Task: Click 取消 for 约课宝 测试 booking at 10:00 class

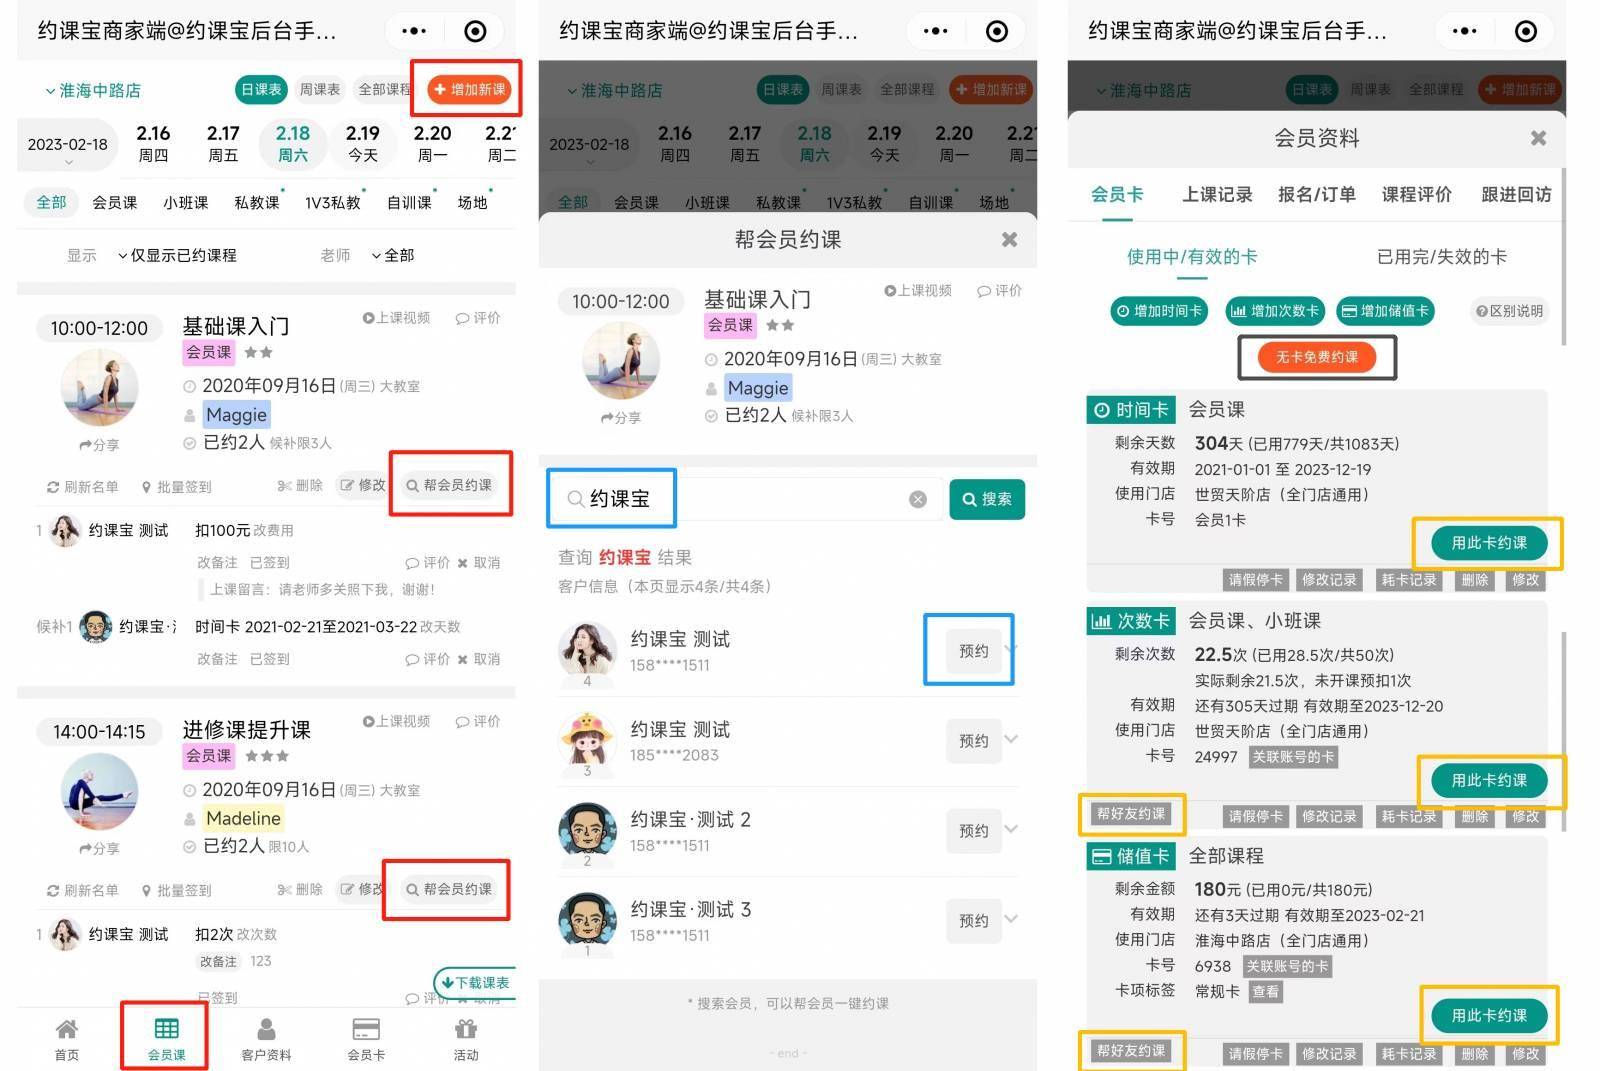Action: [479, 563]
